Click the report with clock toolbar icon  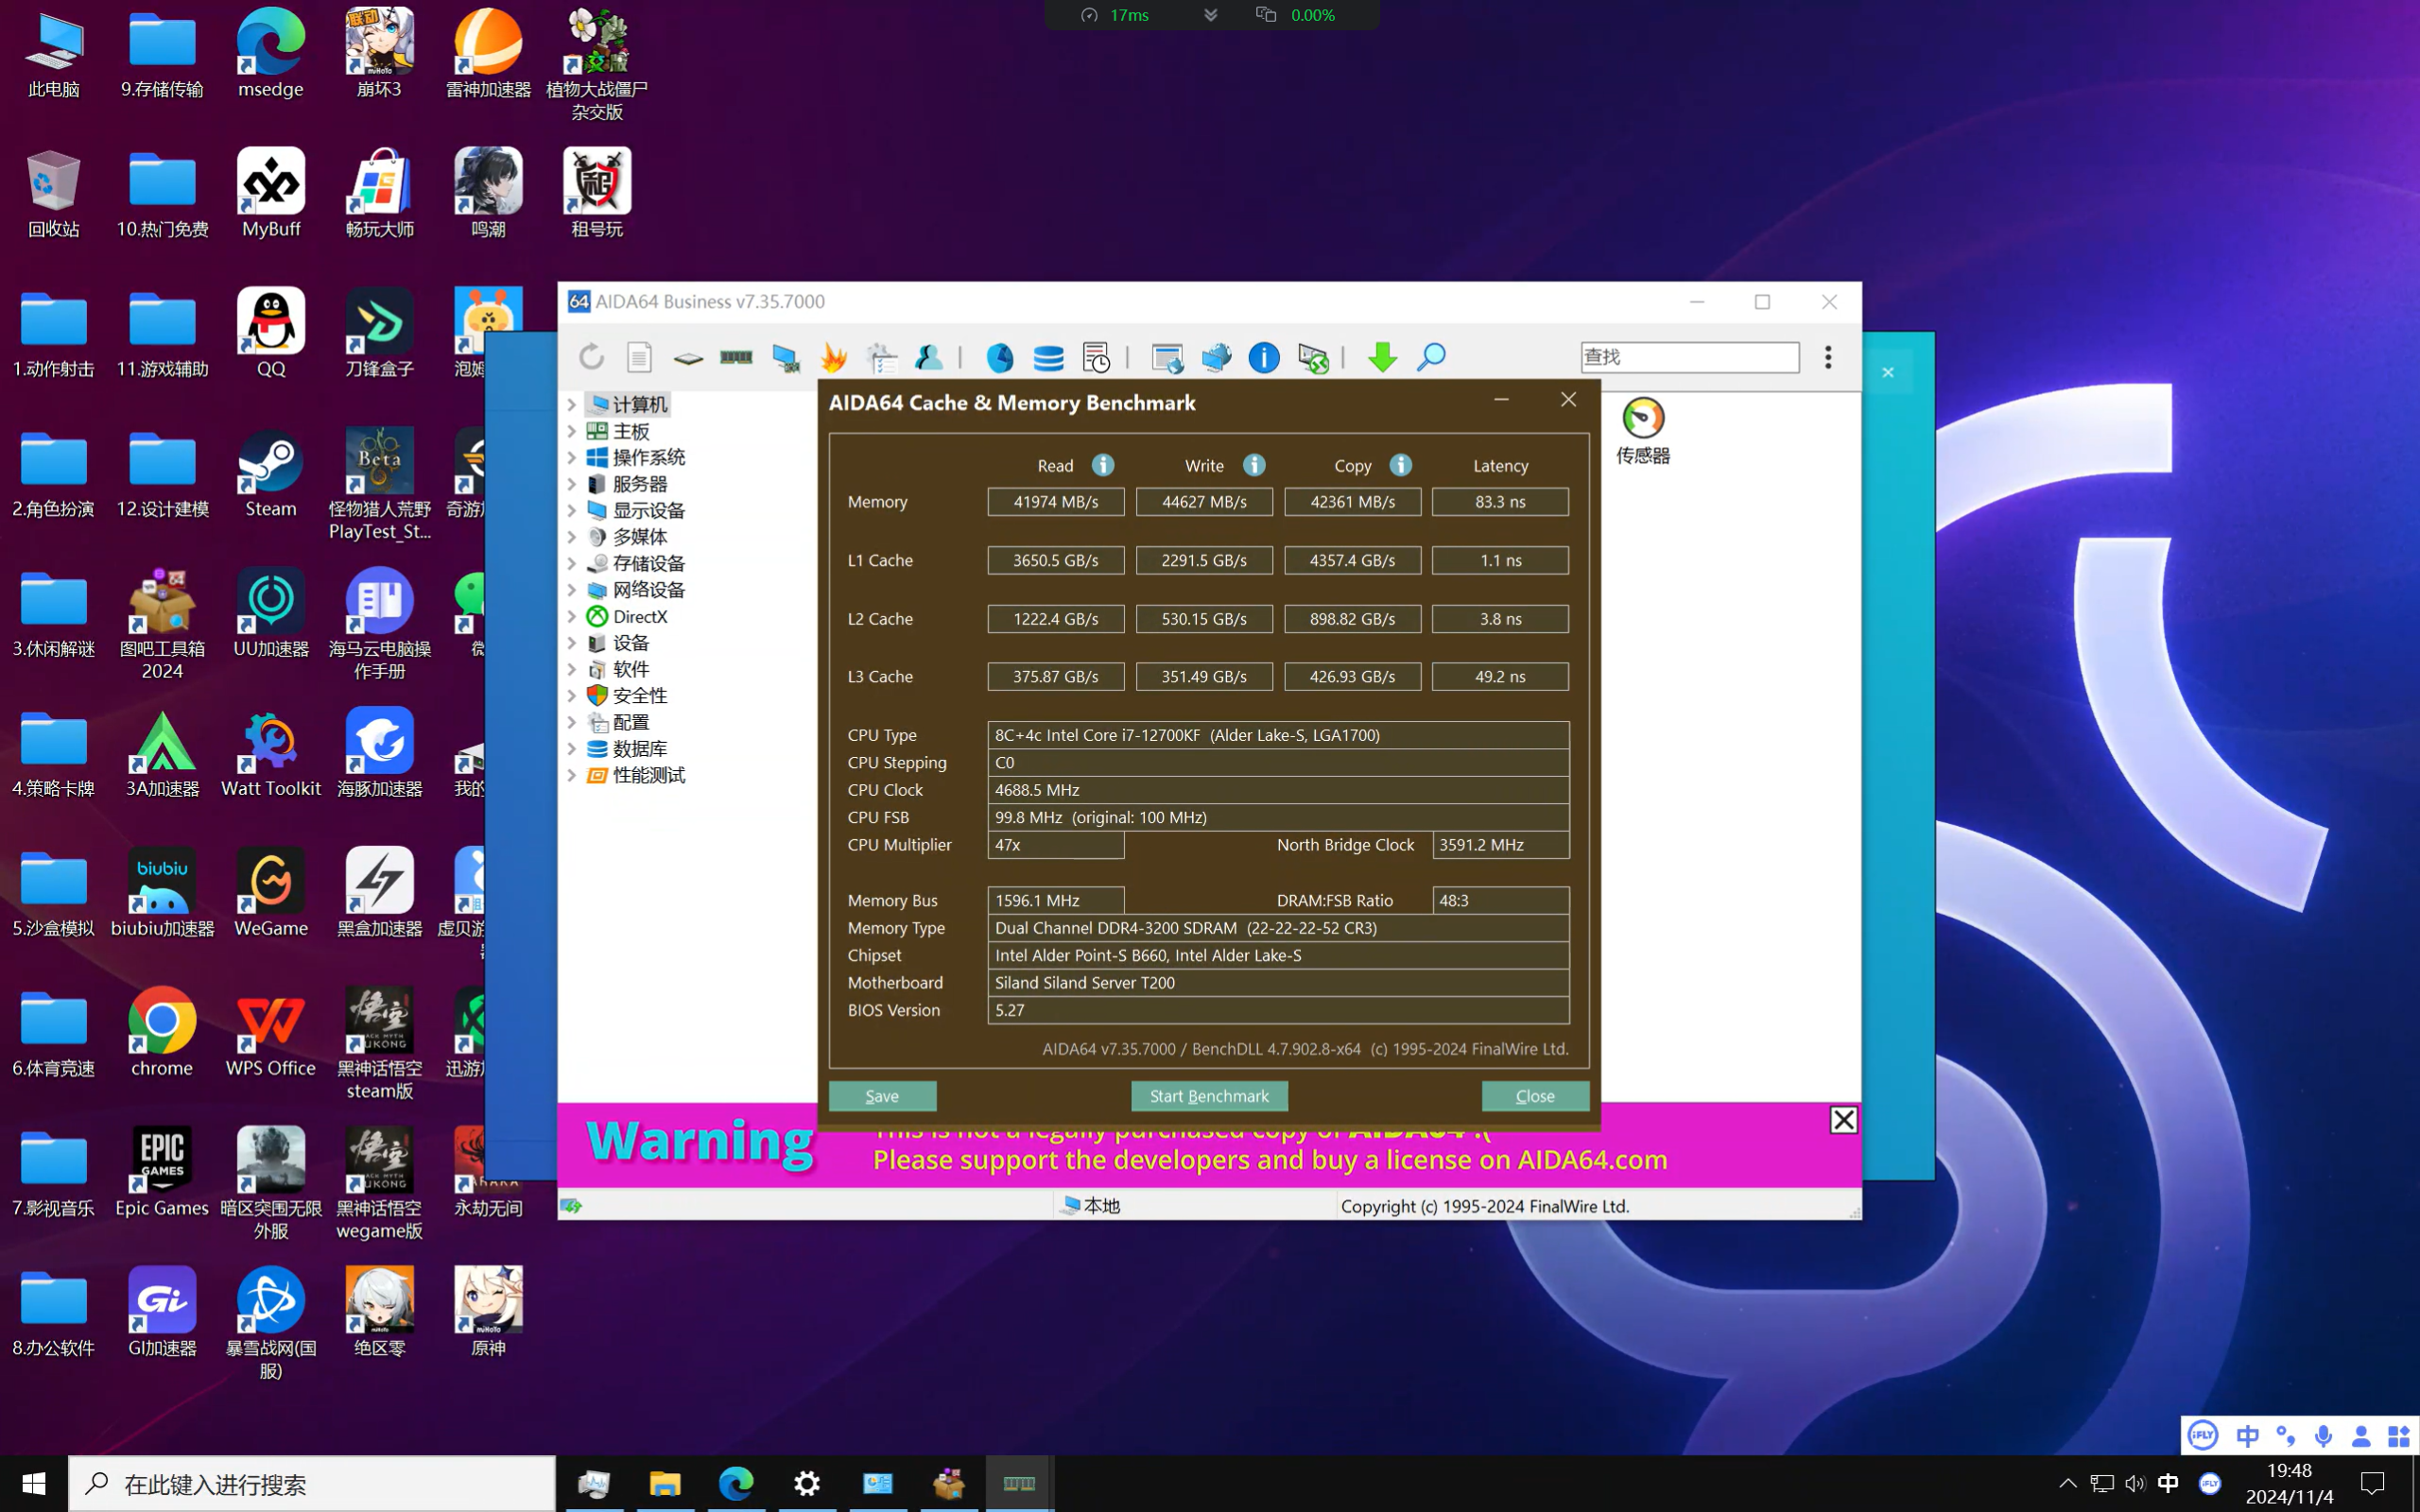click(1096, 357)
